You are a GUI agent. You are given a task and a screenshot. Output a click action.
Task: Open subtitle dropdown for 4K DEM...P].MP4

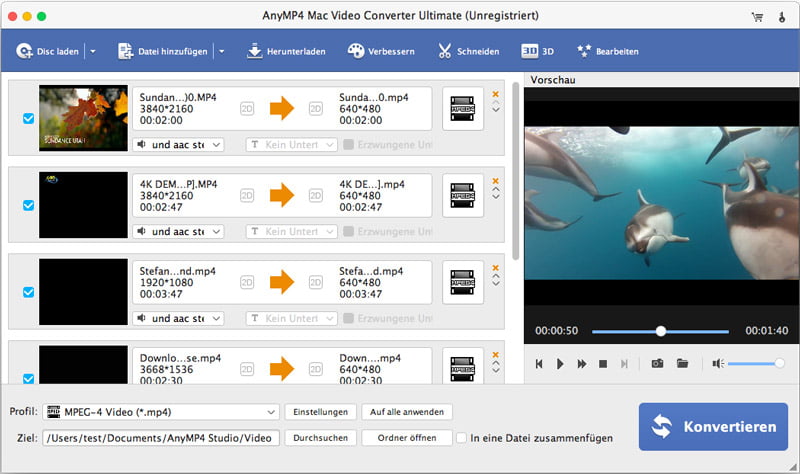[x=291, y=232]
